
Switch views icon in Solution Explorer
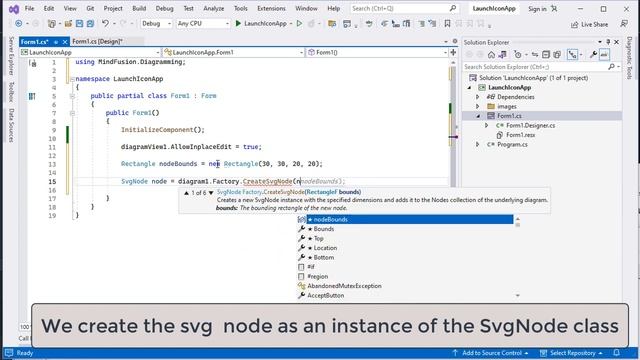click(503, 55)
